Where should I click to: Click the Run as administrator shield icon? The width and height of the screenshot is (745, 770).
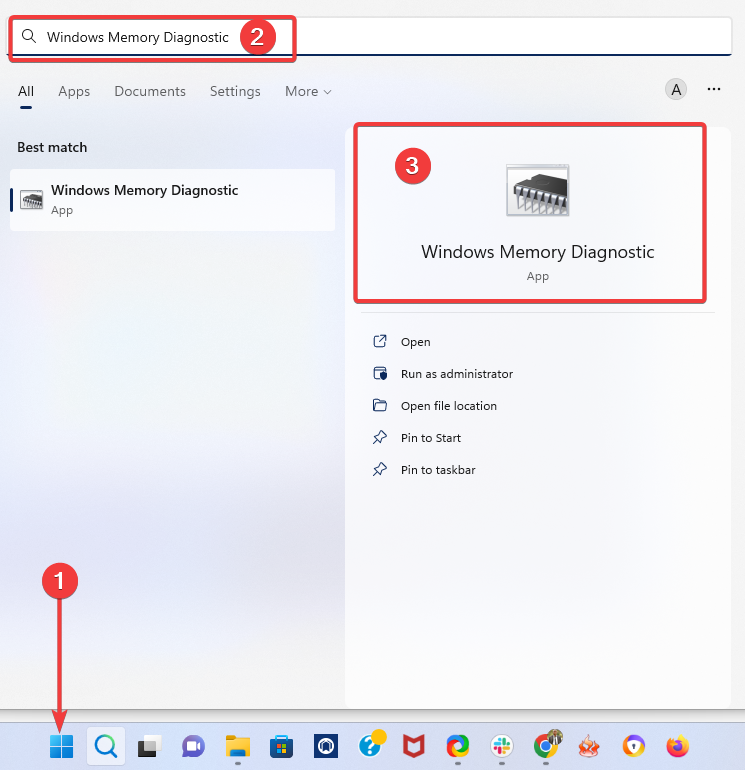[380, 373]
